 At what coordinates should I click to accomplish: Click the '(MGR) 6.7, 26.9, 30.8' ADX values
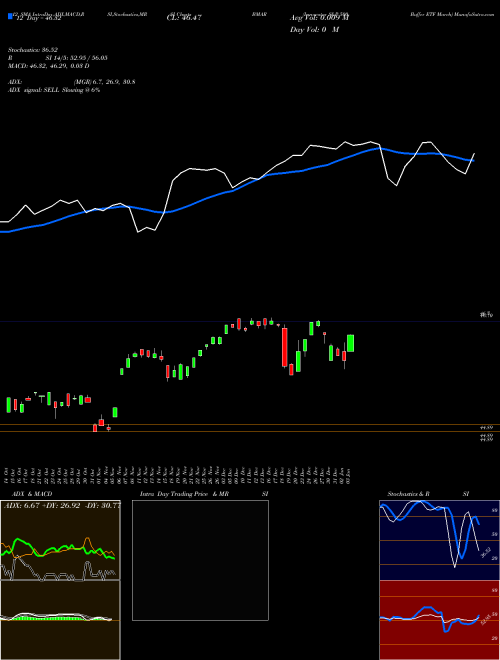coord(105,82)
